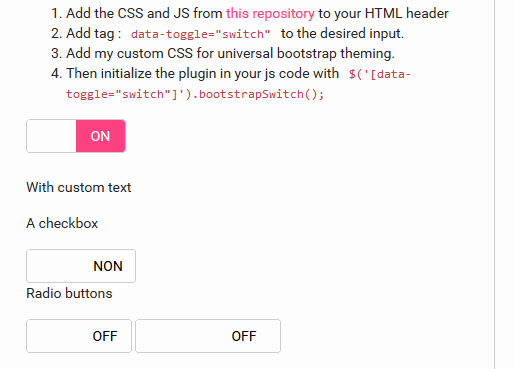Click the 'Add tag :' text in step two
This screenshot has height=369, width=514.
click(x=93, y=34)
